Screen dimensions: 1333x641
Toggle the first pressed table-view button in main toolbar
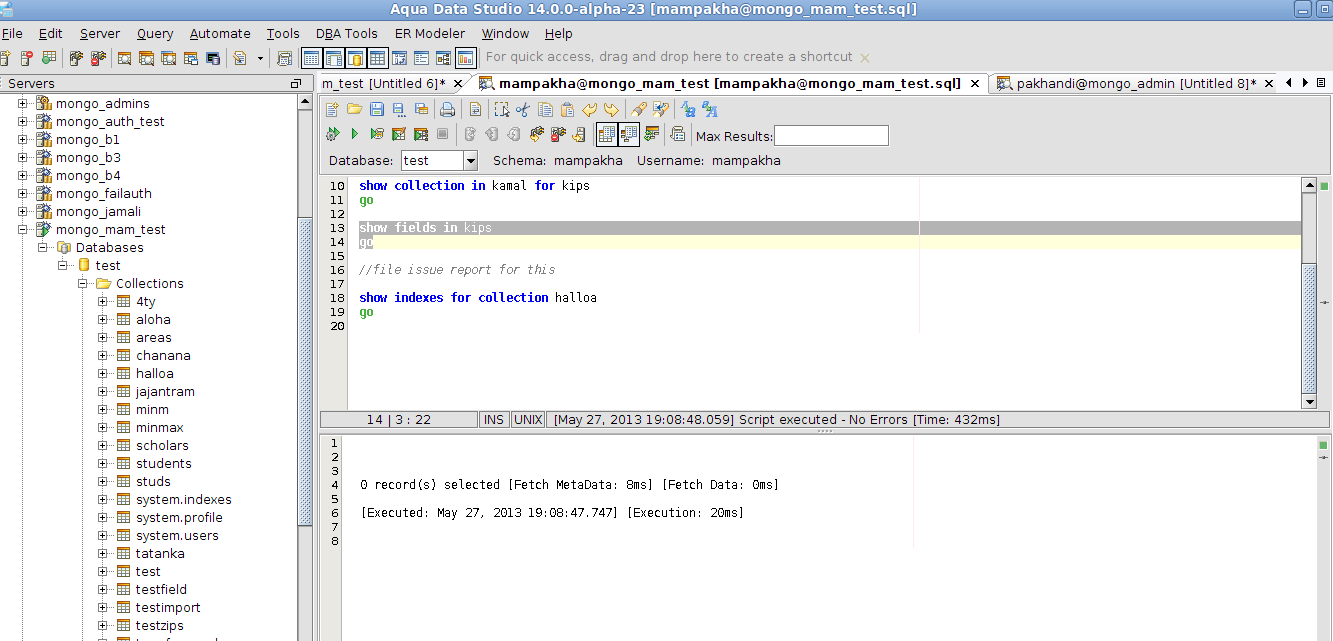coord(311,58)
